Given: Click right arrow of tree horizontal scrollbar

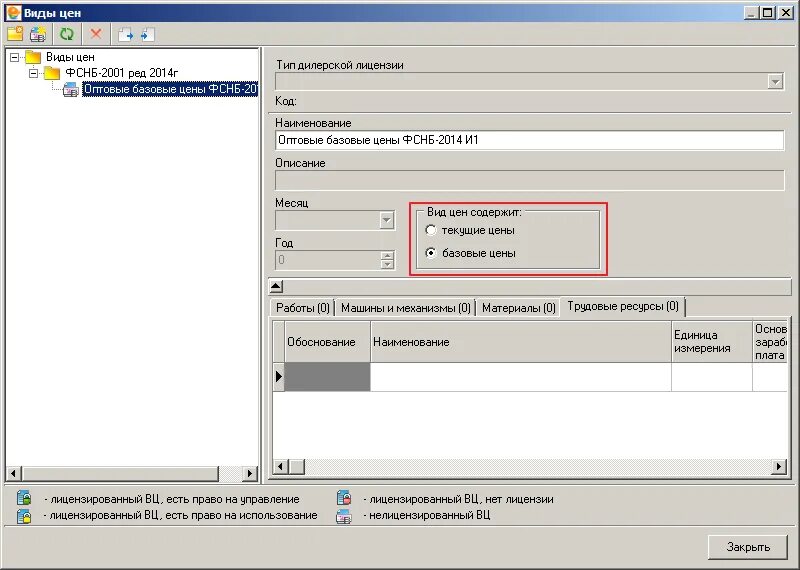Looking at the screenshot, I should pyautogui.click(x=249, y=474).
